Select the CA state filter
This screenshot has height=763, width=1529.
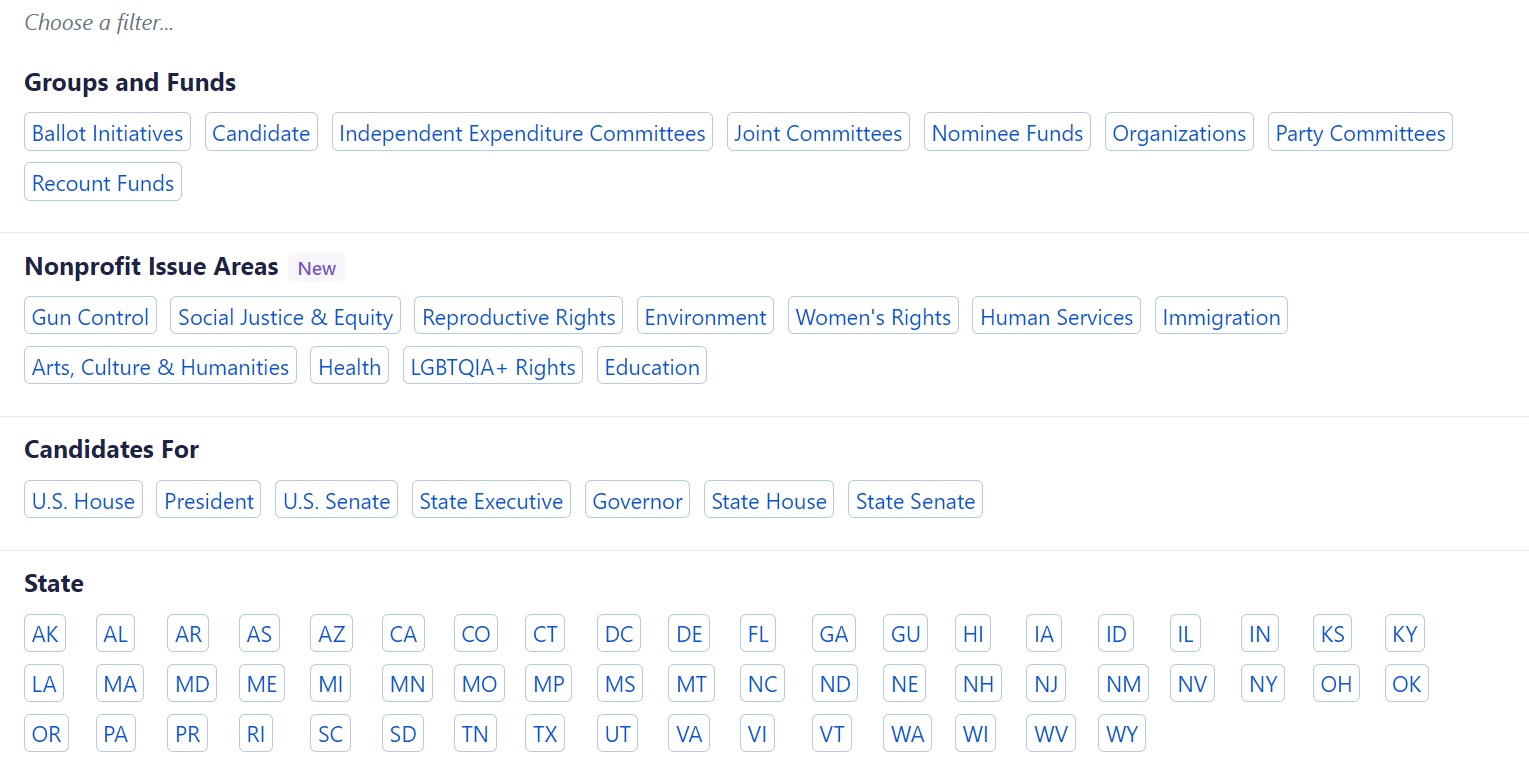coord(403,634)
